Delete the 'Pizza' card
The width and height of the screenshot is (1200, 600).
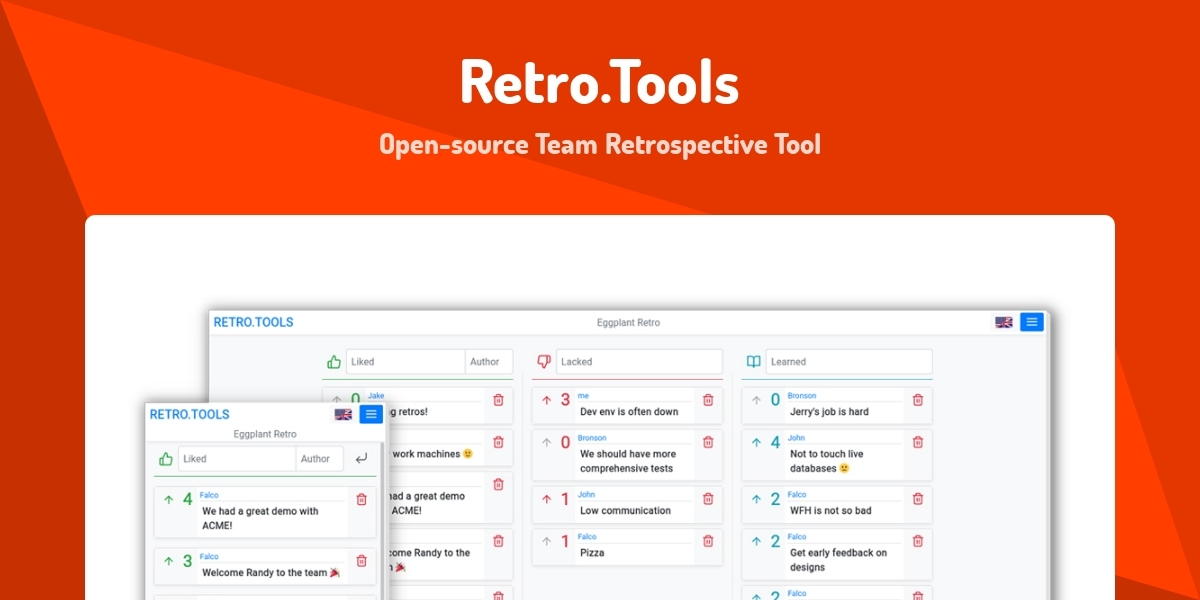click(x=708, y=541)
